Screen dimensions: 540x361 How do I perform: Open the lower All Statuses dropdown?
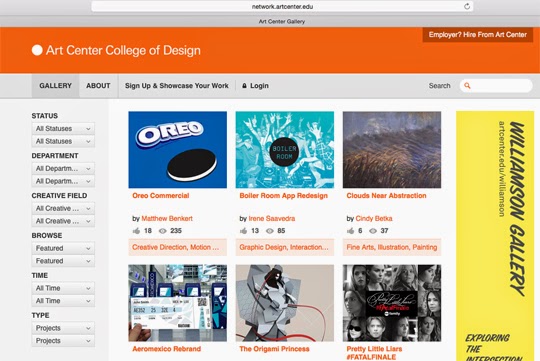[63, 141]
